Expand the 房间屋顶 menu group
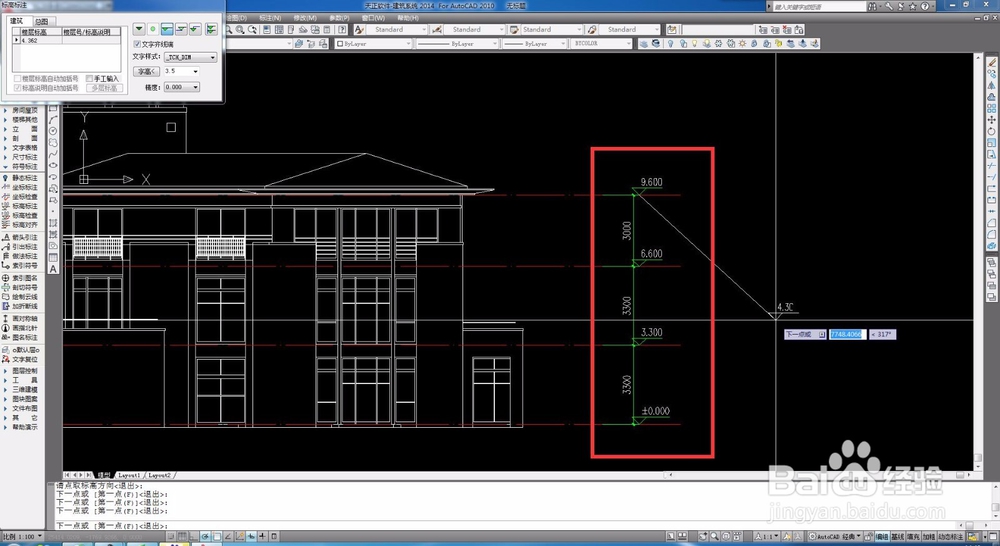The image size is (1000, 546). [x=20, y=110]
